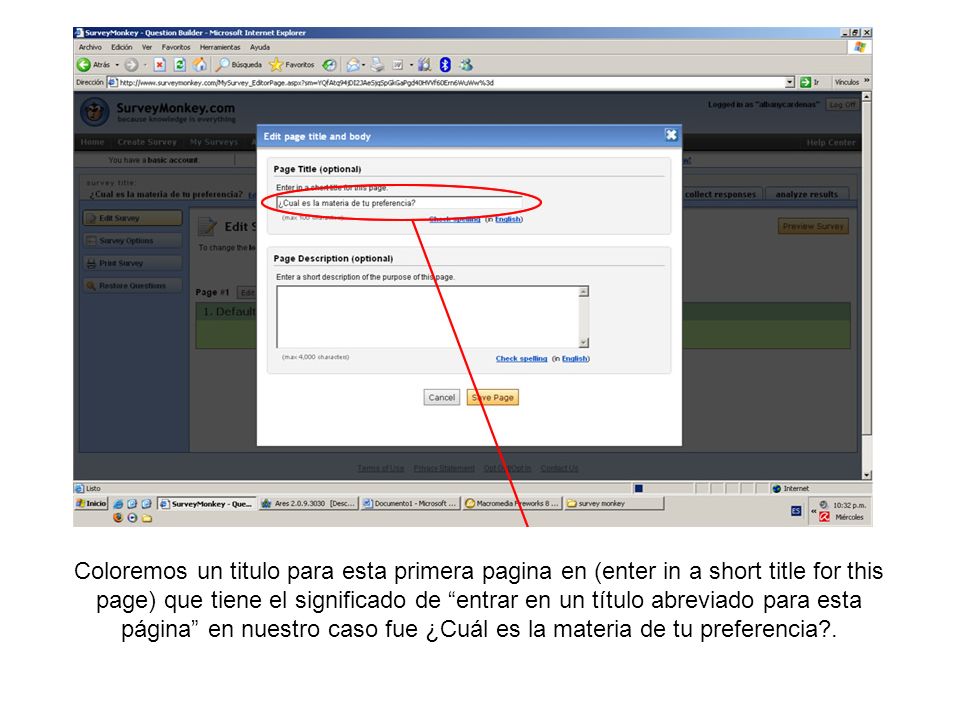Switch to Macromedia Fireworks 8 taskbar item
This screenshot has height=720, width=960.
pos(512,503)
